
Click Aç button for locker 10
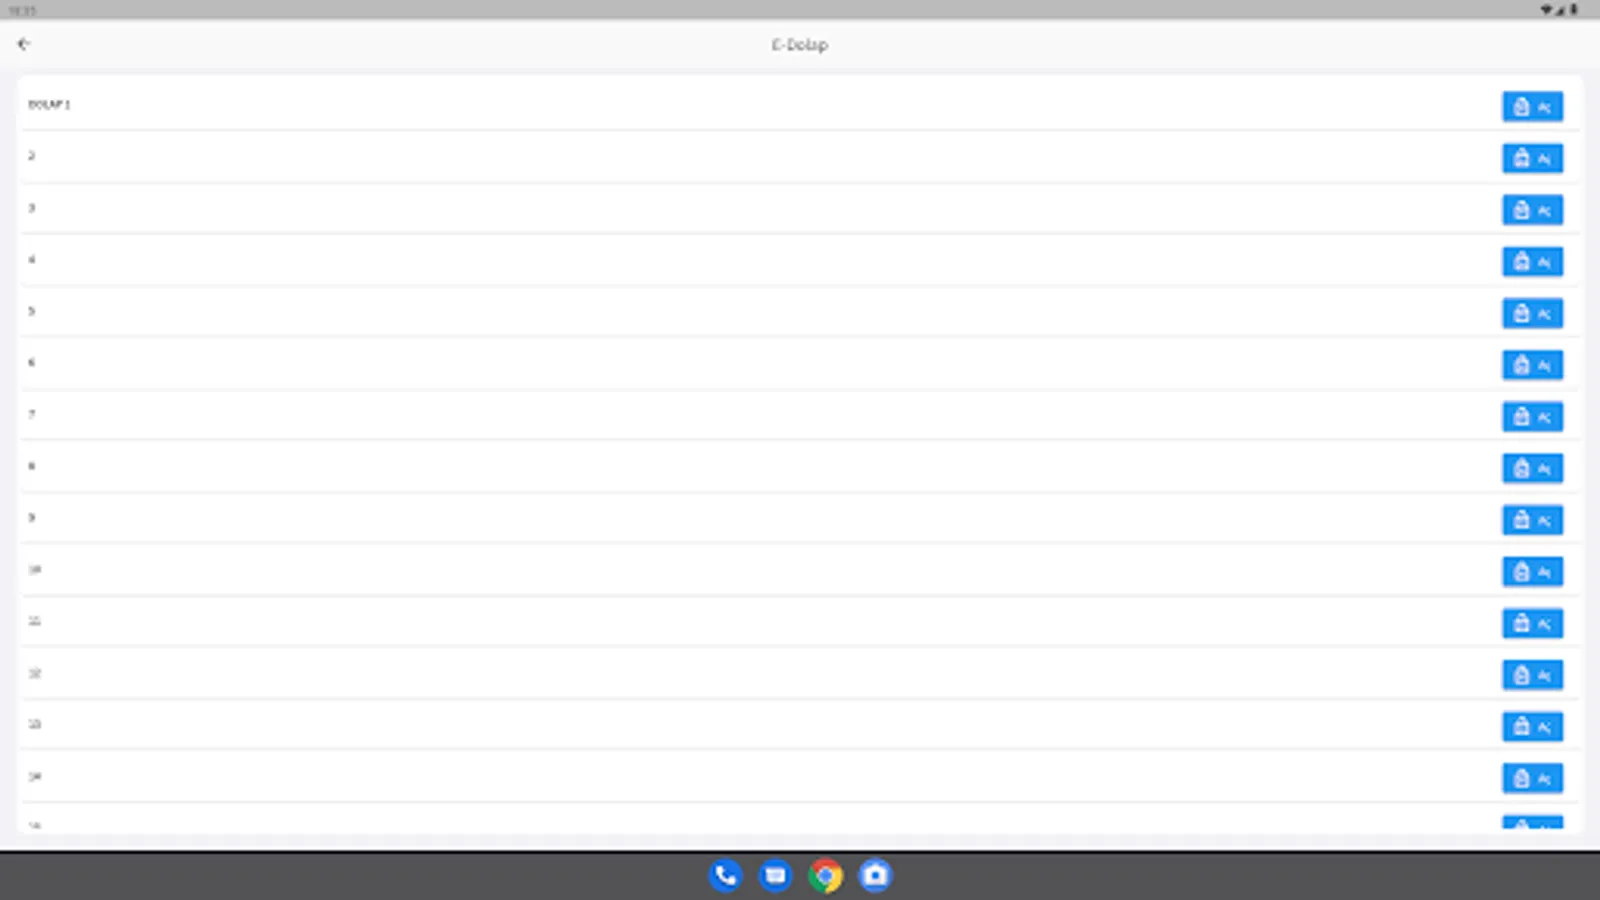point(1532,571)
